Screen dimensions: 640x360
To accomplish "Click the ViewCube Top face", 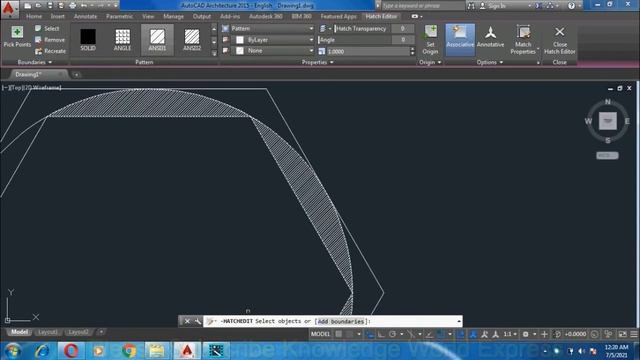I will 608,121.
